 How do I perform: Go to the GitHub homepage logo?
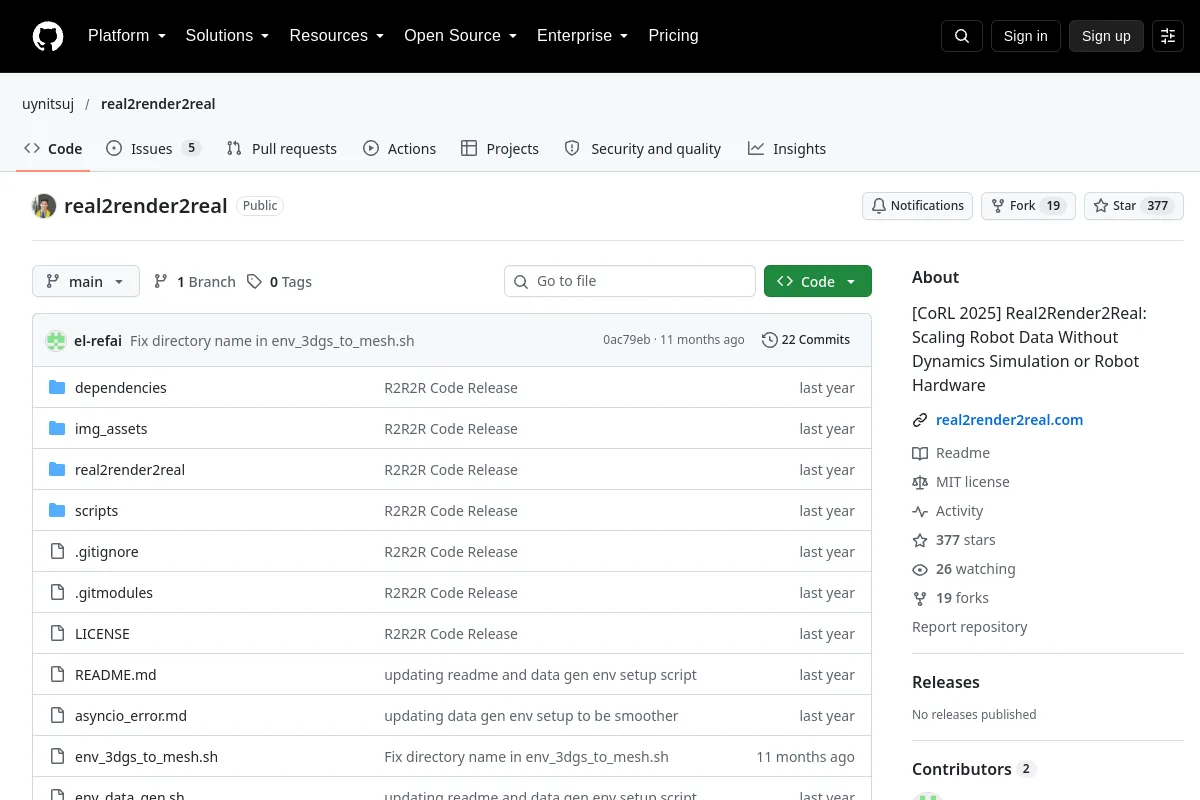click(x=48, y=36)
